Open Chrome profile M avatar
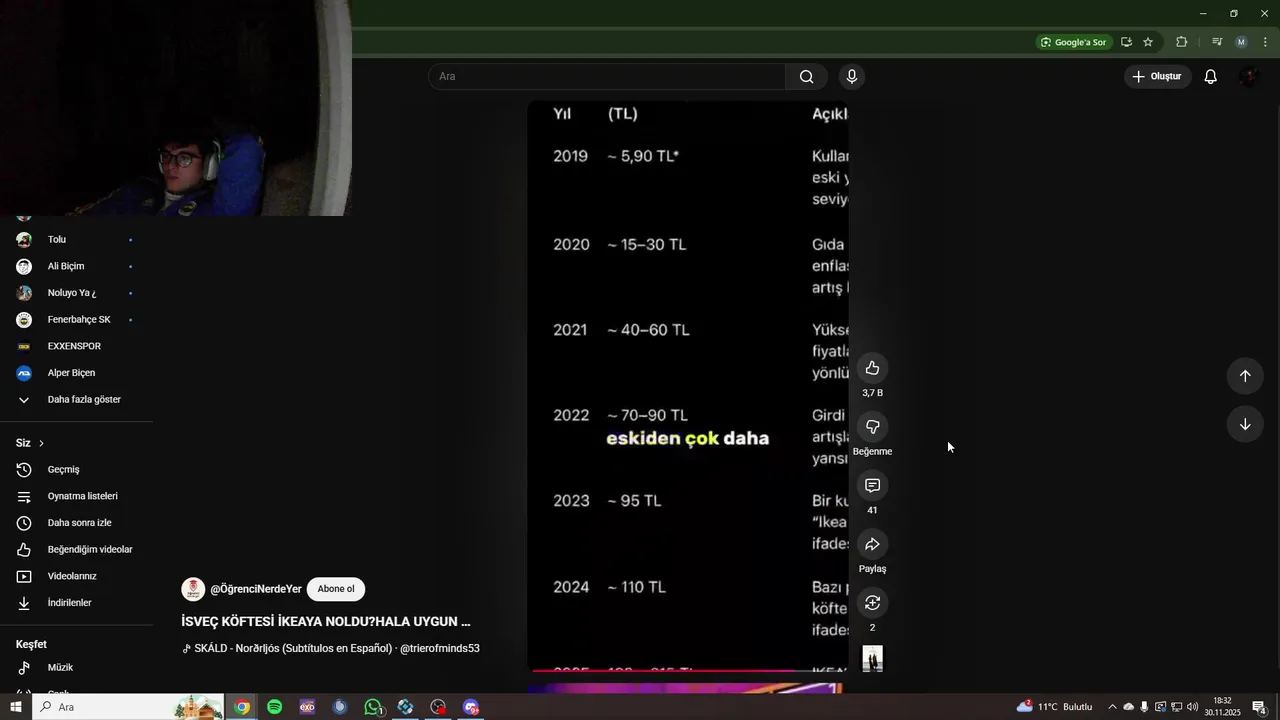 pyautogui.click(x=1241, y=42)
